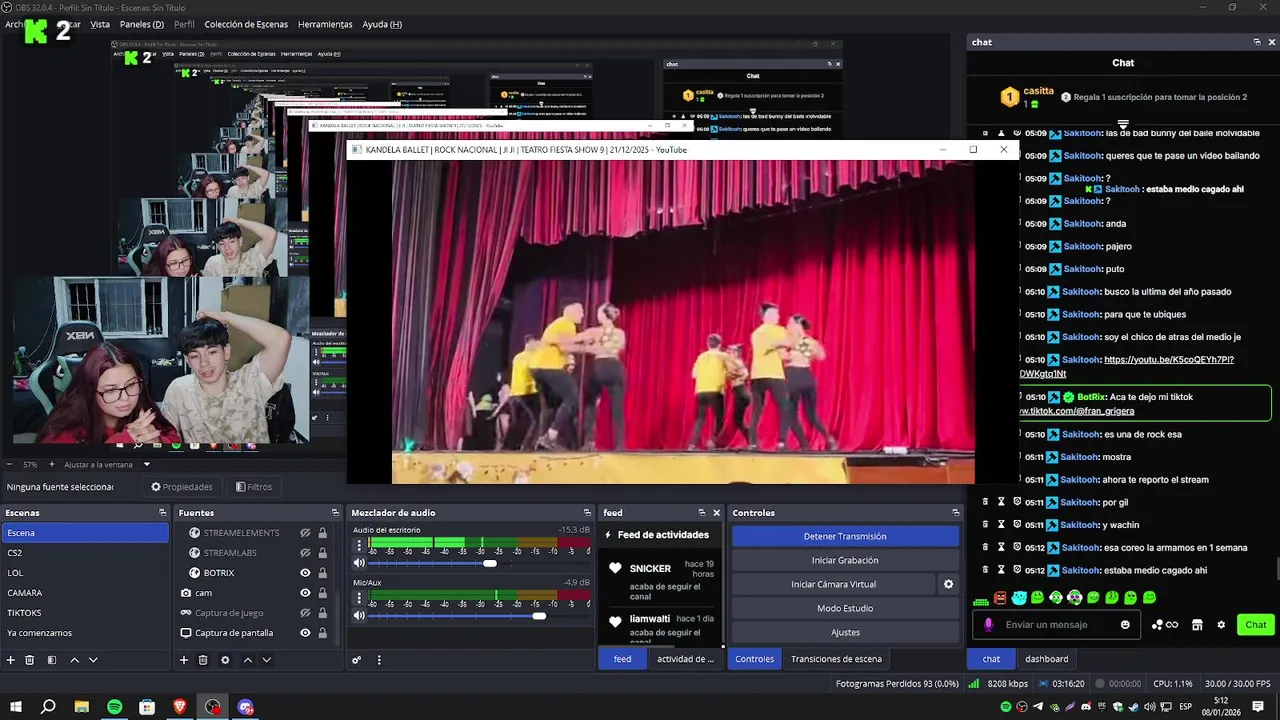Click Iniciar Cámara Virtual button

coord(834,584)
